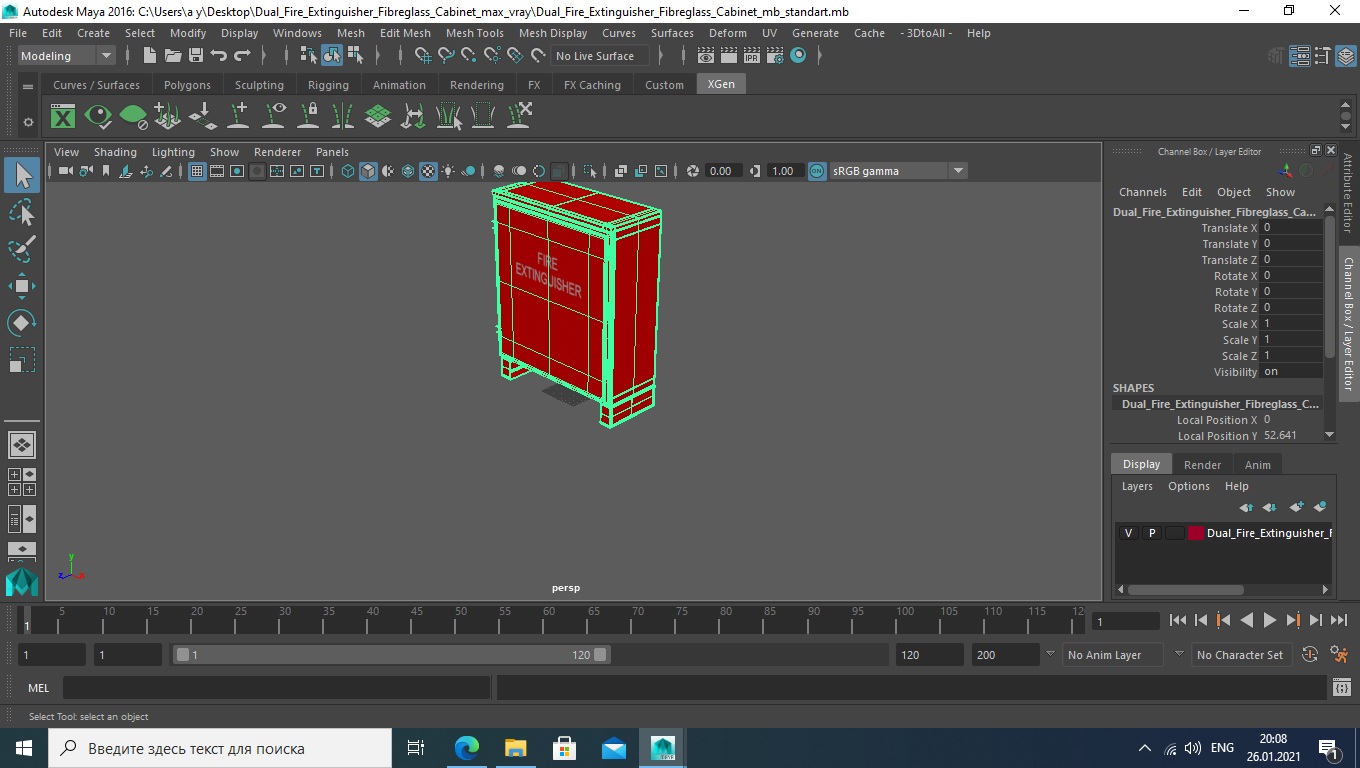Image resolution: width=1360 pixels, height=768 pixels.
Task: Activate the Lasso select tool
Action: [22, 212]
